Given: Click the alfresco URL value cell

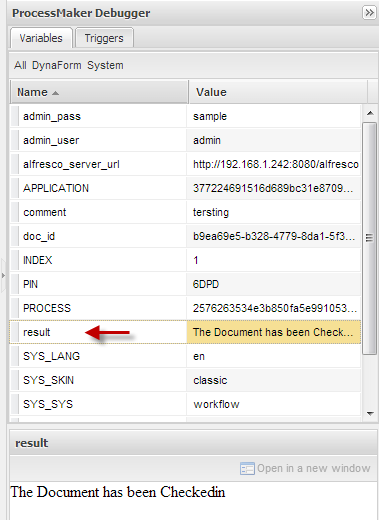Looking at the screenshot, I should tap(274, 164).
